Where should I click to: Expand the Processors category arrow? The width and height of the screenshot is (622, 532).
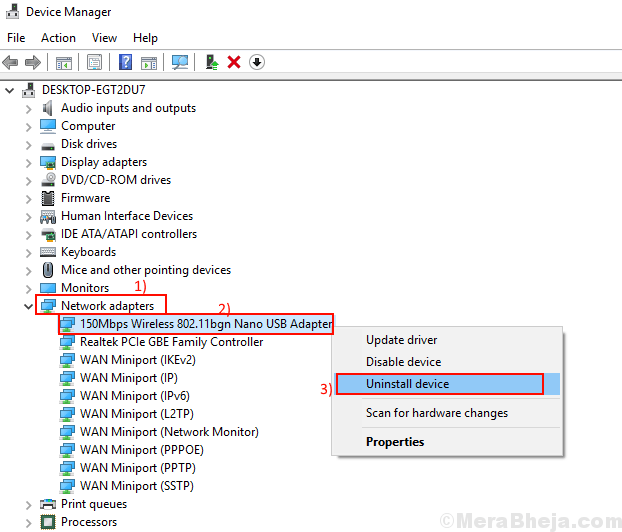click(x=28, y=523)
